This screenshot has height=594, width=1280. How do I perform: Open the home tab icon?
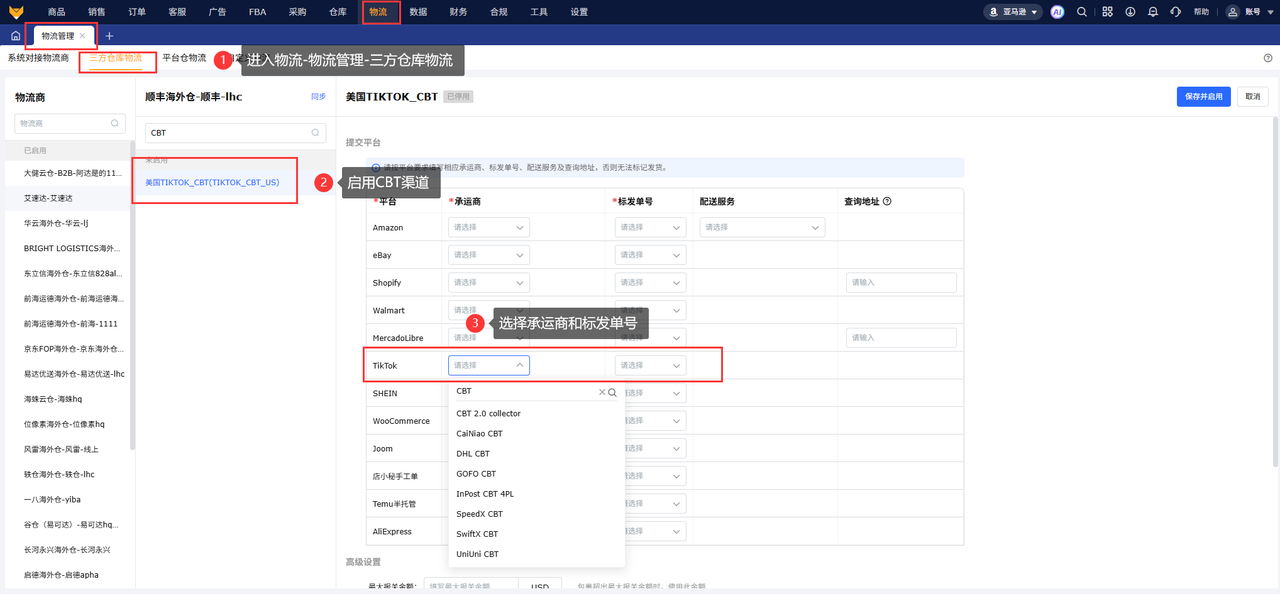15,36
